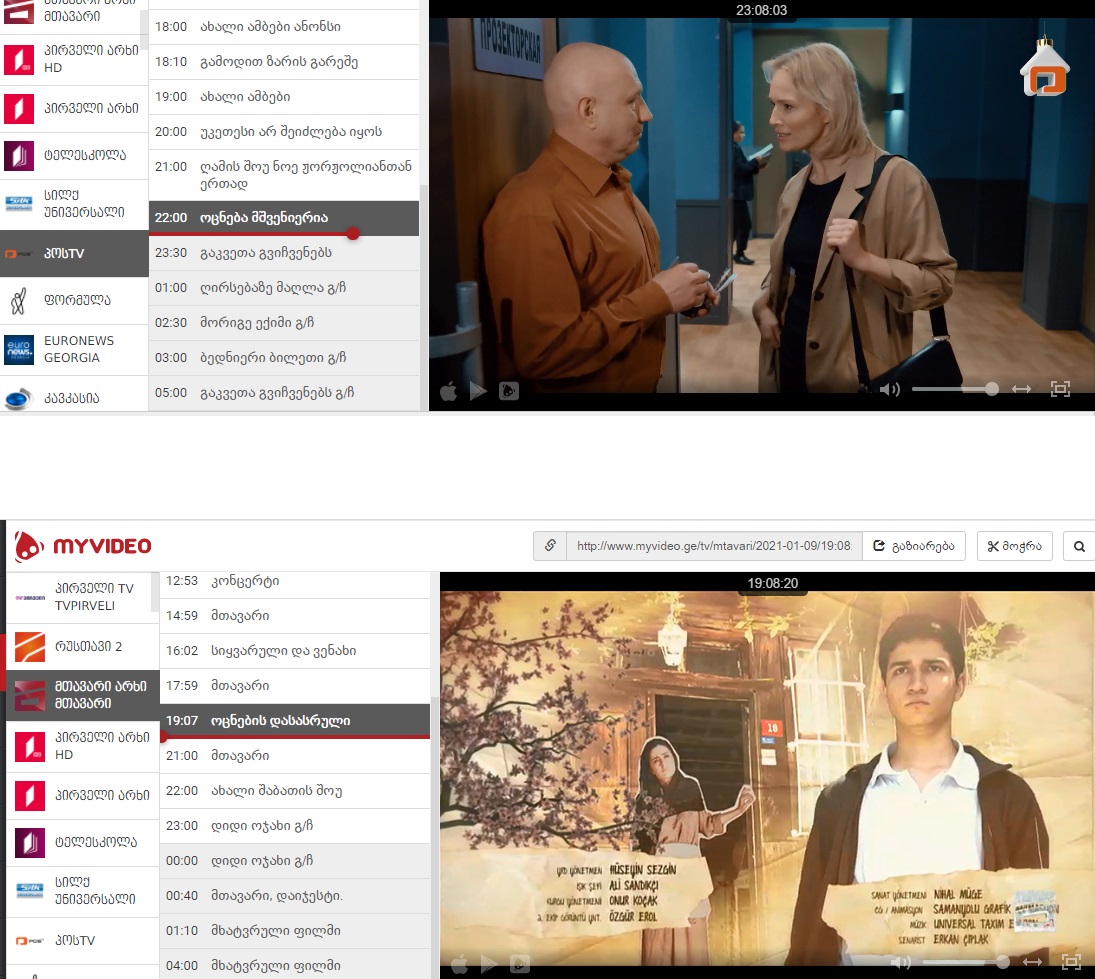The height and width of the screenshot is (979, 1095).
Task: Click the რუსთავი 2 channel logo
Action: point(30,647)
